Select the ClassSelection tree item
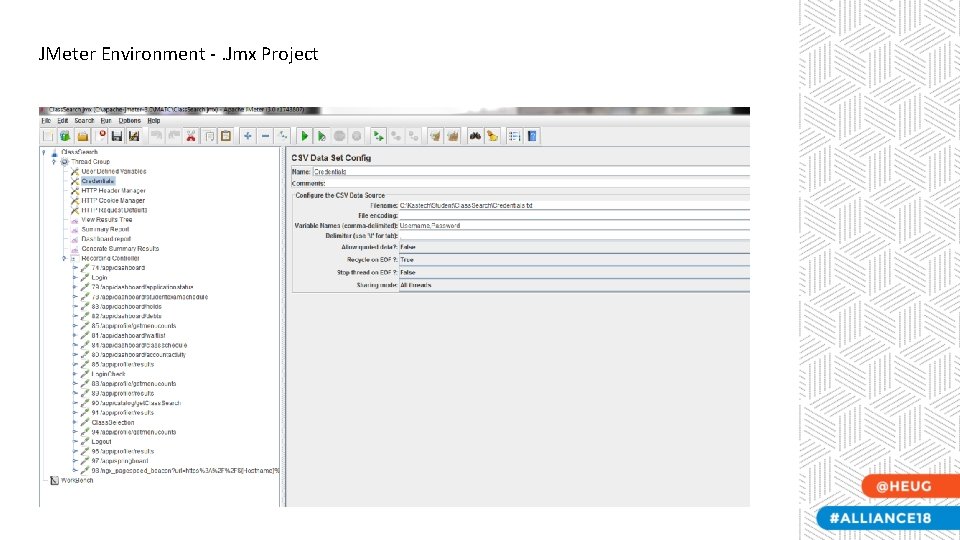Screen dimensions: 960x540 tap(113, 422)
